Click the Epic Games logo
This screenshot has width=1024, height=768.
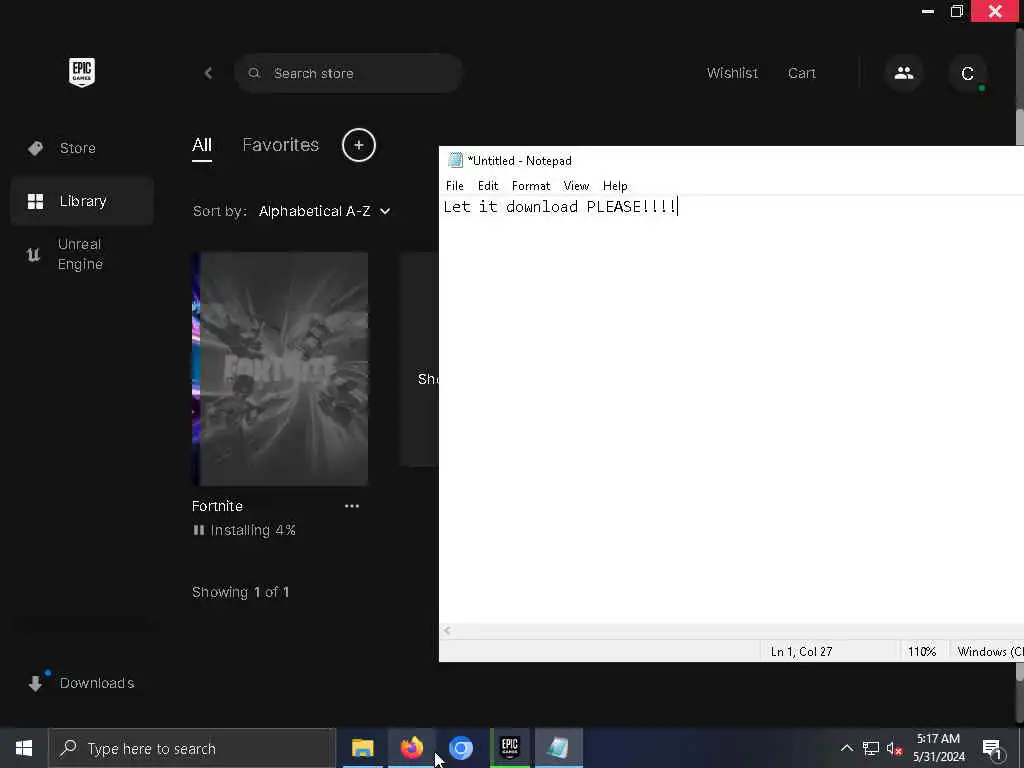82,72
